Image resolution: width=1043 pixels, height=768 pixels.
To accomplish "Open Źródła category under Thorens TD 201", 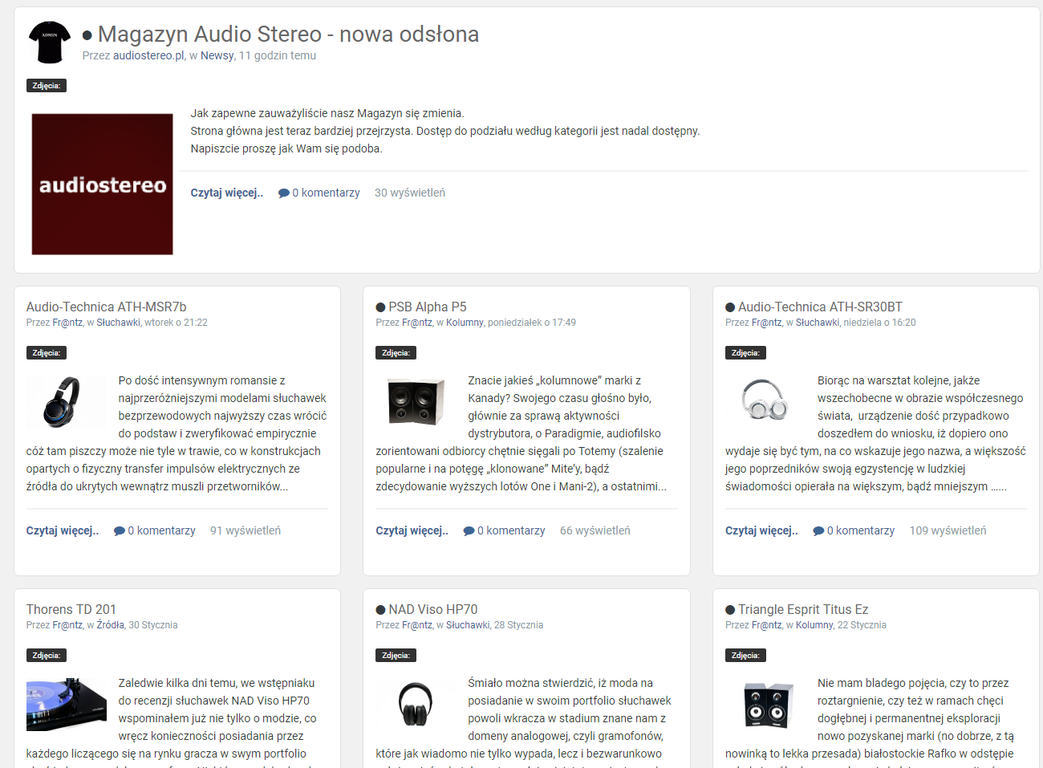I will point(110,625).
